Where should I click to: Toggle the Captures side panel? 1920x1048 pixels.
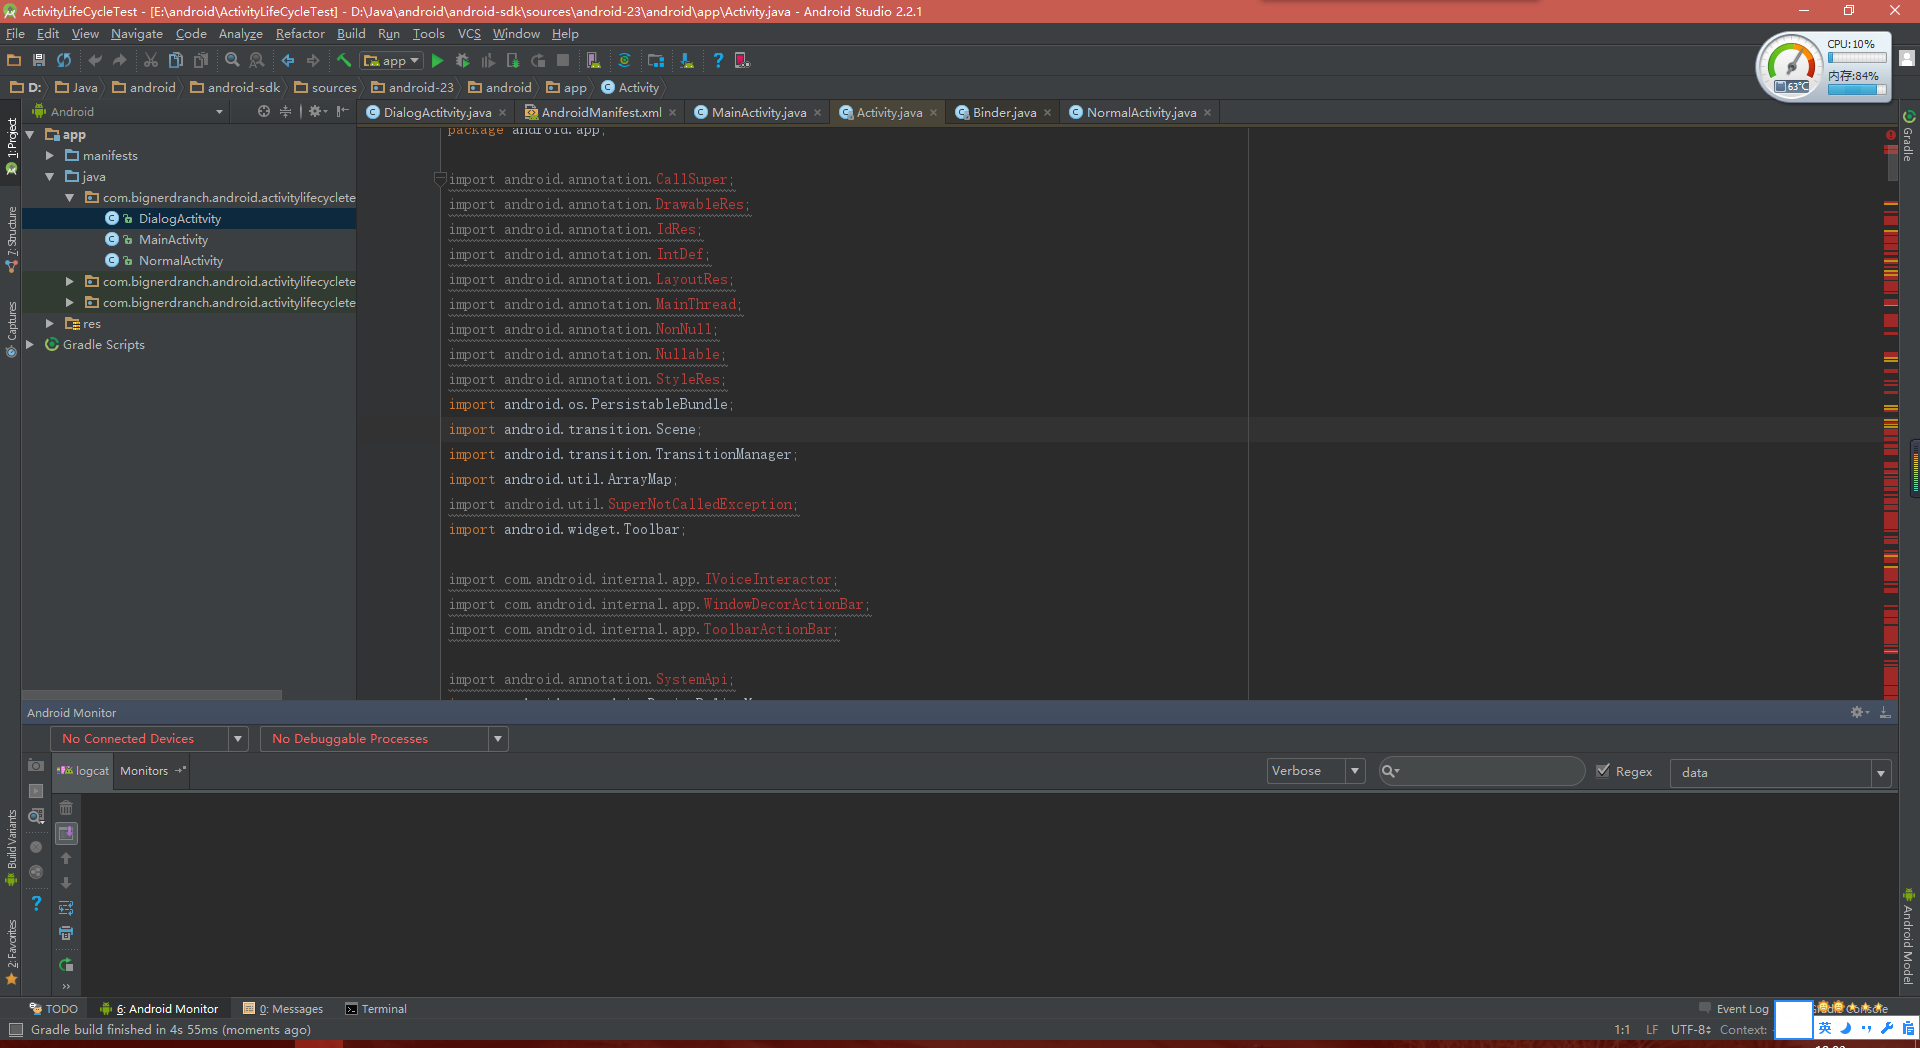11,329
